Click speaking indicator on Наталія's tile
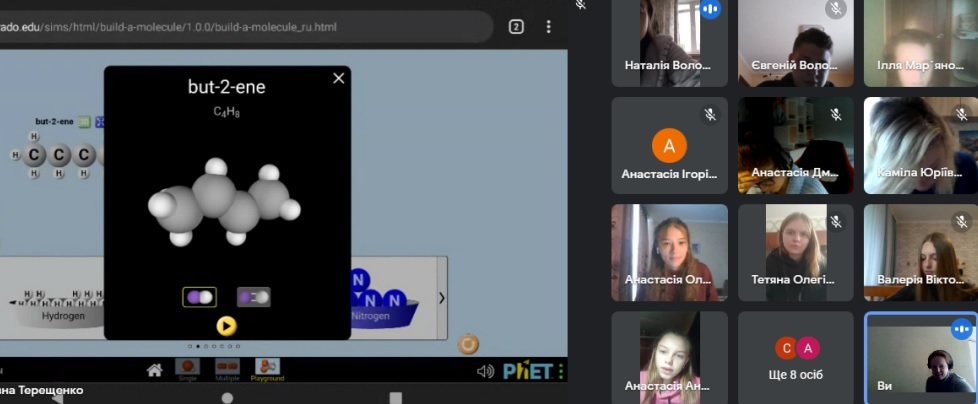This screenshot has height=404, width=978. tap(710, 8)
